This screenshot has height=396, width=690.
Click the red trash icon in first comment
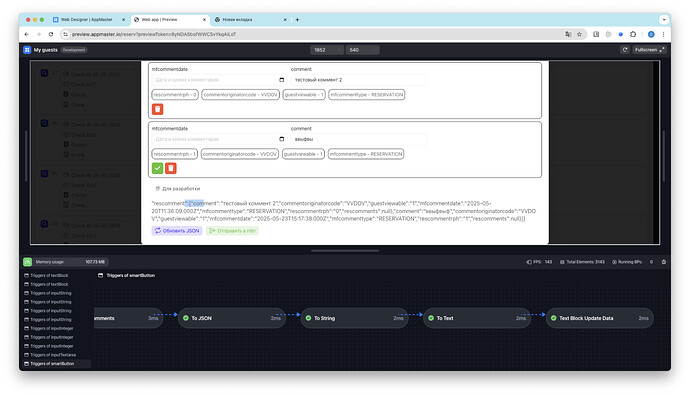click(158, 109)
